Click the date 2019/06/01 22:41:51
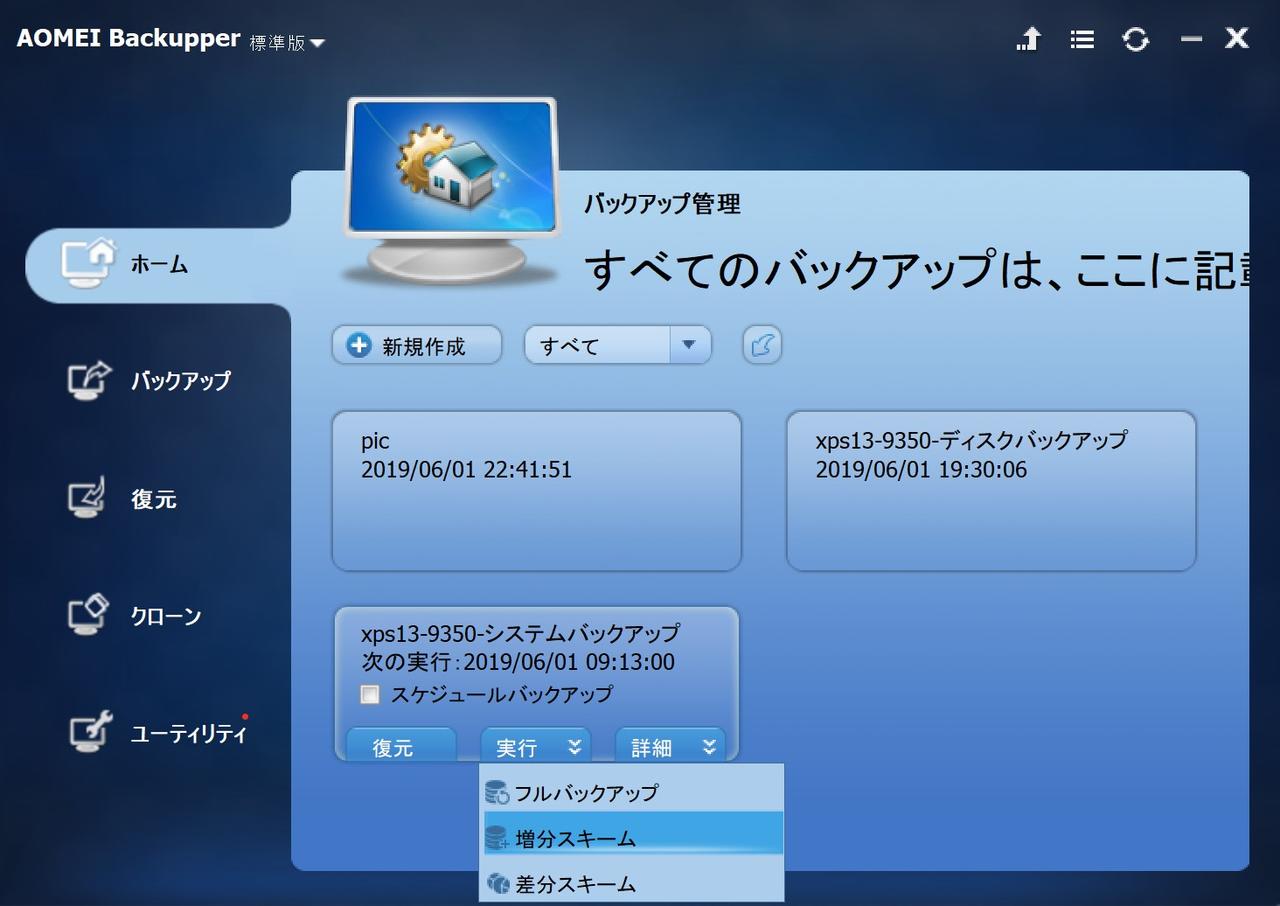 (466, 469)
